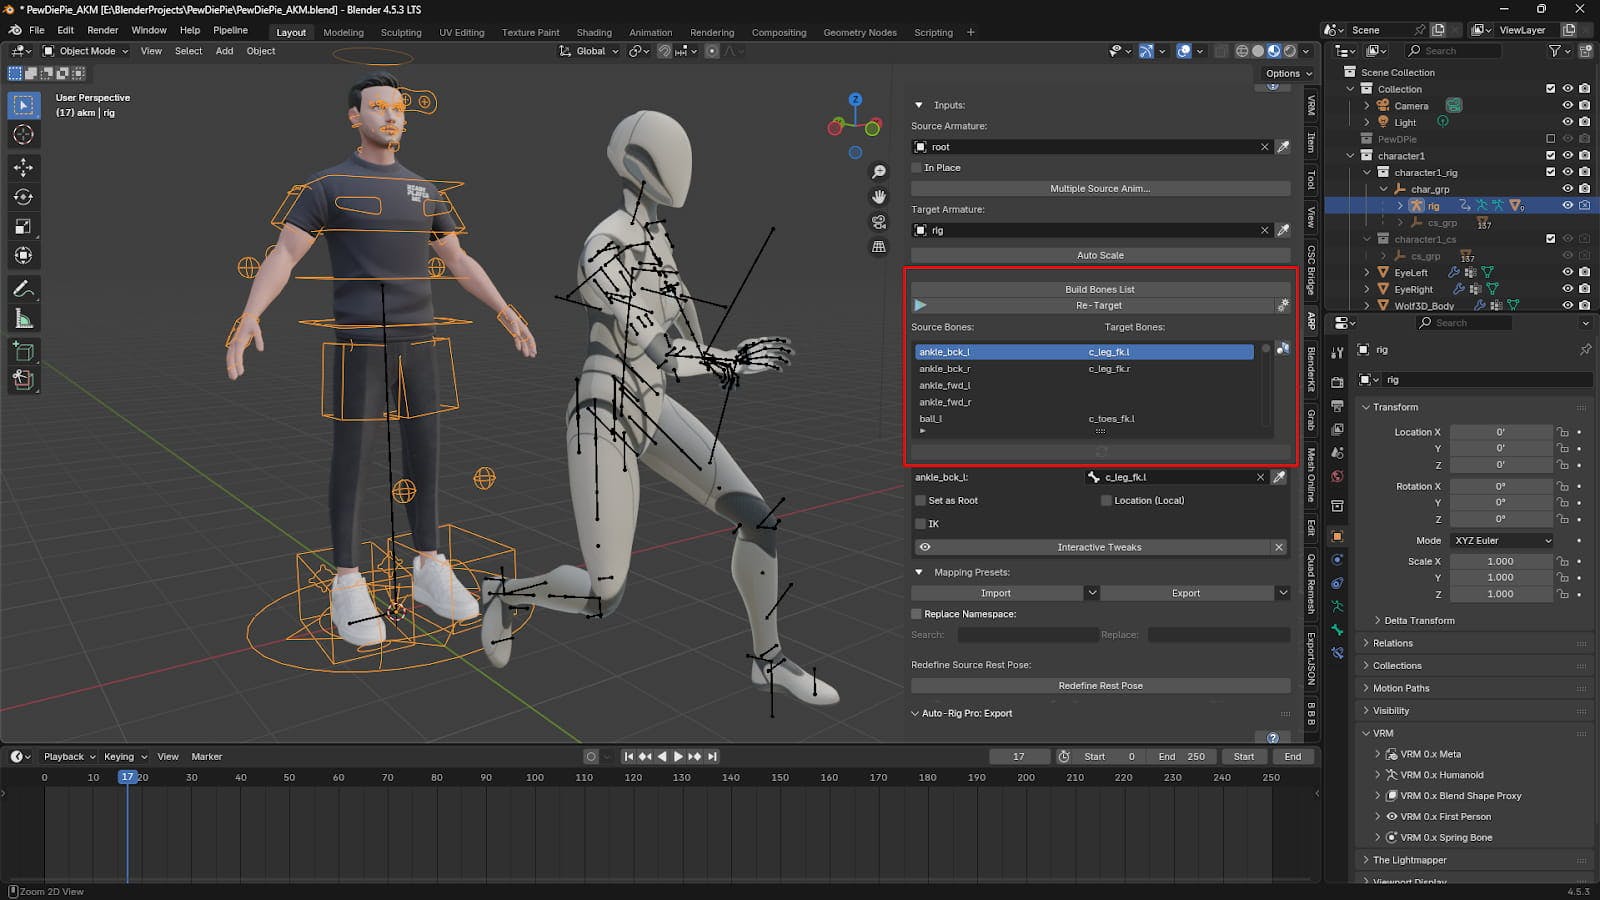Open the Object Mode dropdown

pos(86,51)
